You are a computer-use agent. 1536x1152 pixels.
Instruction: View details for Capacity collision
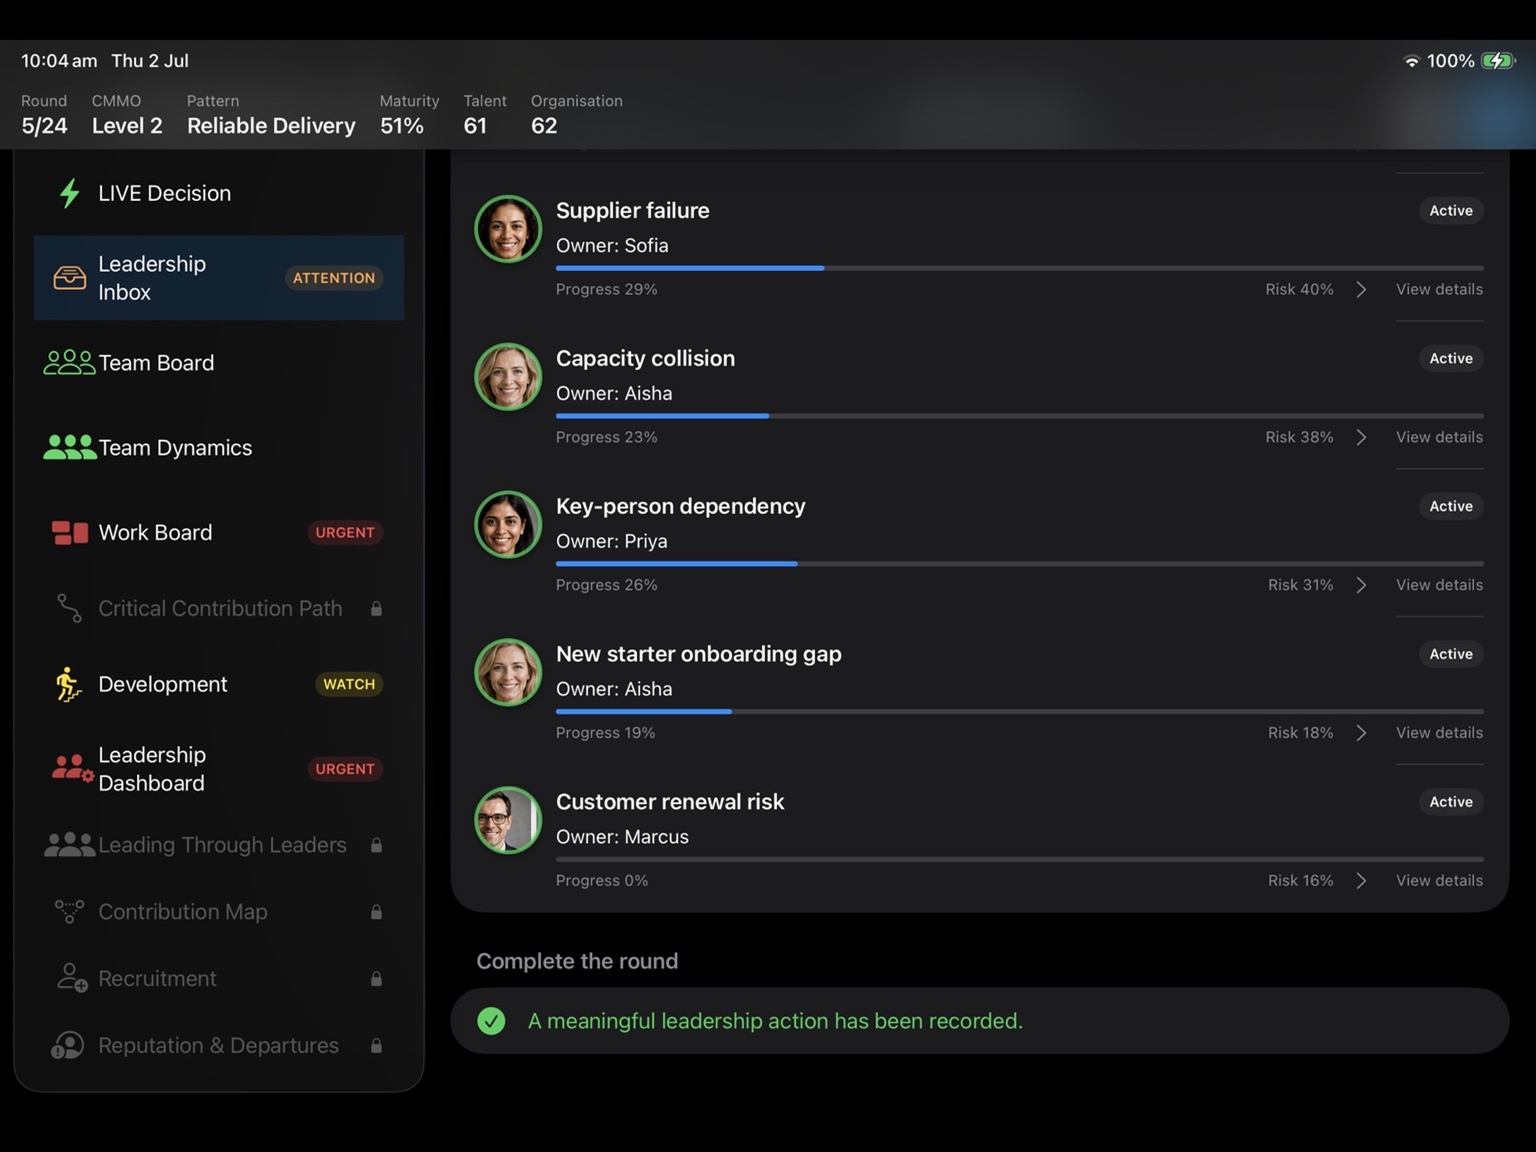1439,437
